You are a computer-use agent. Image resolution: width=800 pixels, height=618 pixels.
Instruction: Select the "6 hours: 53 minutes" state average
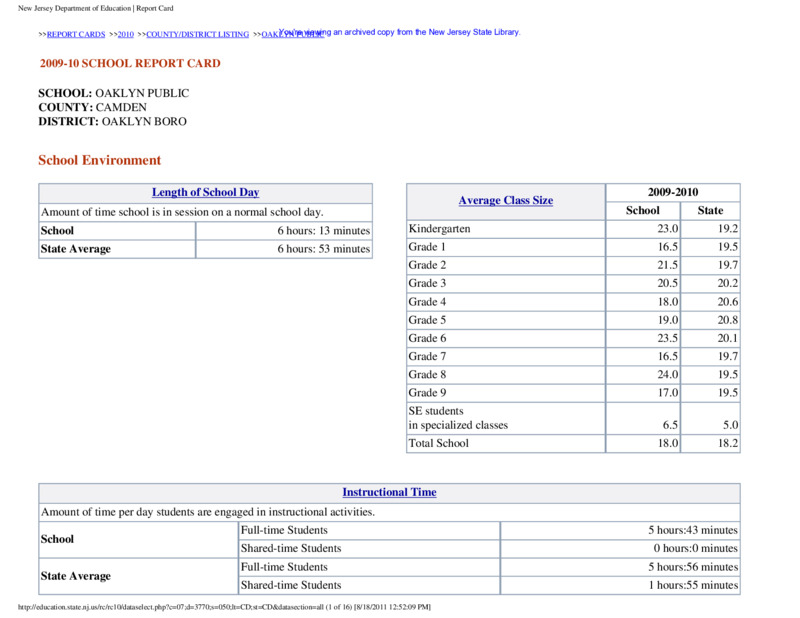(323, 249)
